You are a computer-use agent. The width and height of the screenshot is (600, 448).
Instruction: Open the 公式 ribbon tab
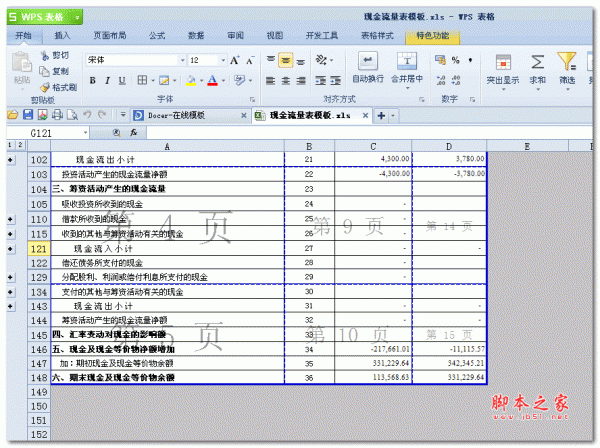(157, 36)
